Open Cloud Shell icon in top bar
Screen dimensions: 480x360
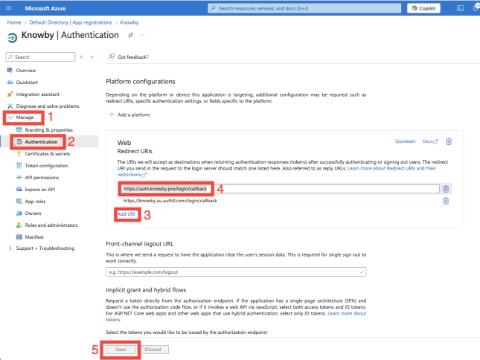point(460,8)
